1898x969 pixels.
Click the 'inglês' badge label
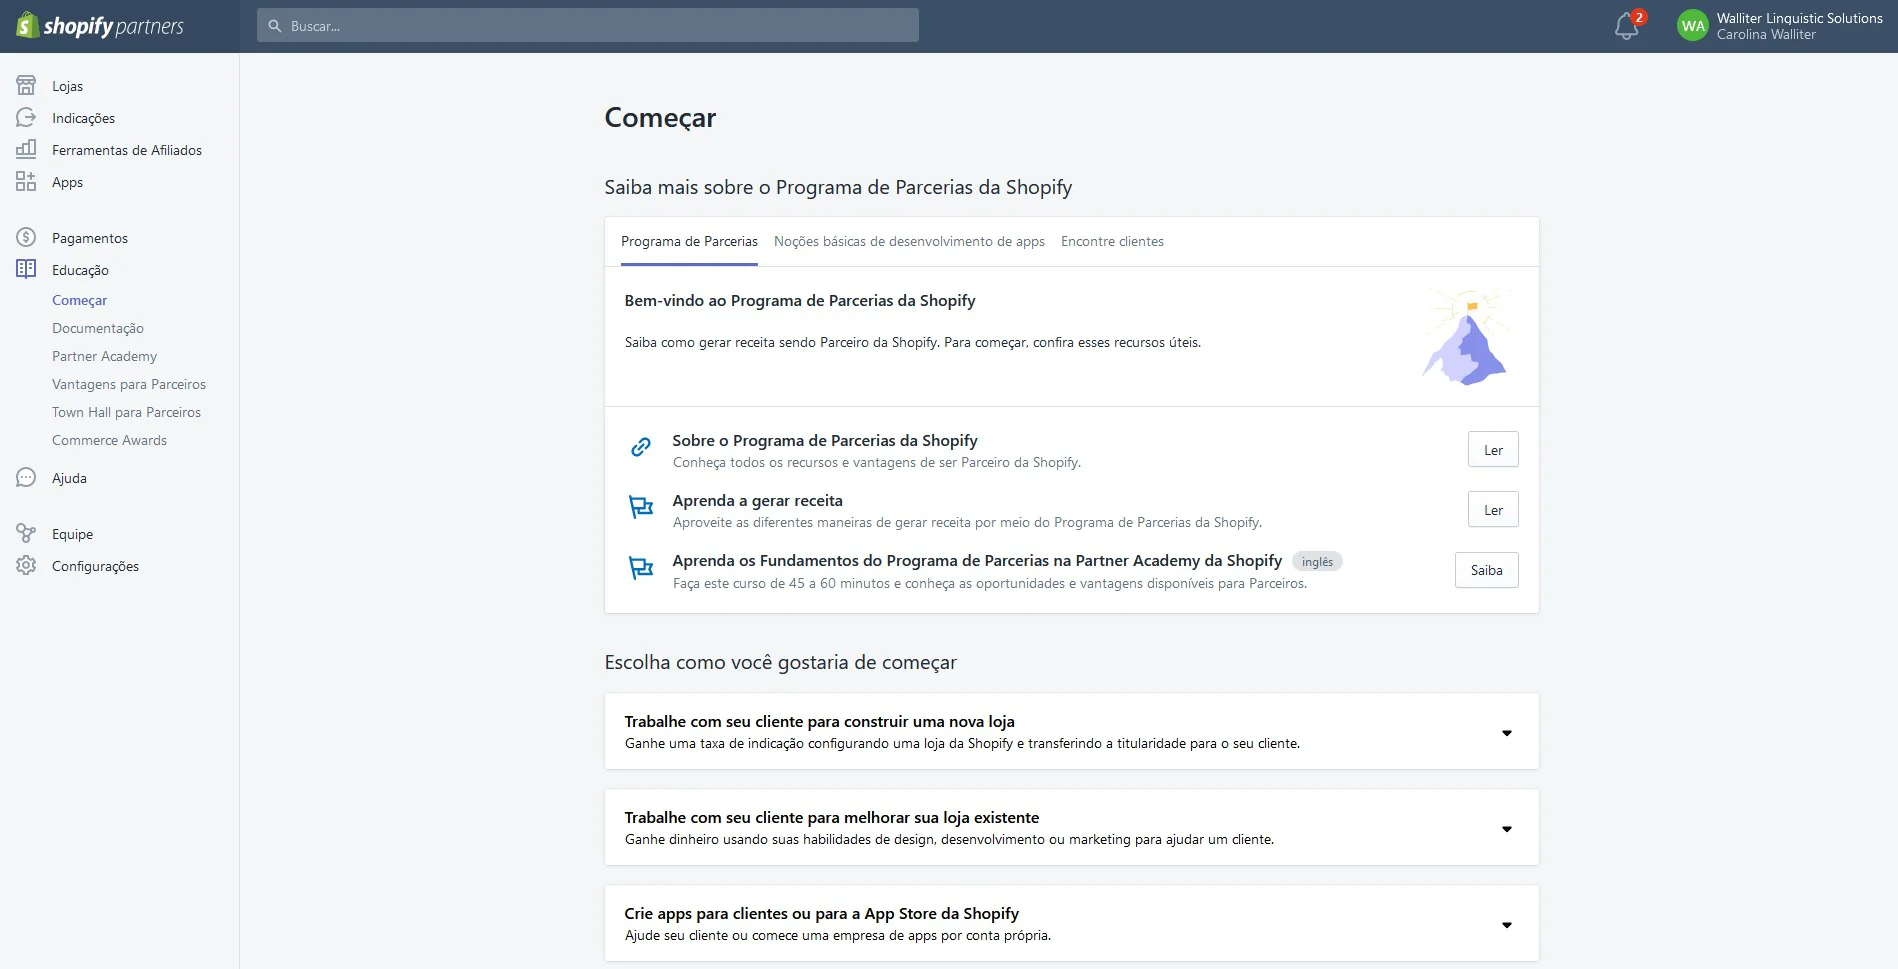pyautogui.click(x=1317, y=562)
